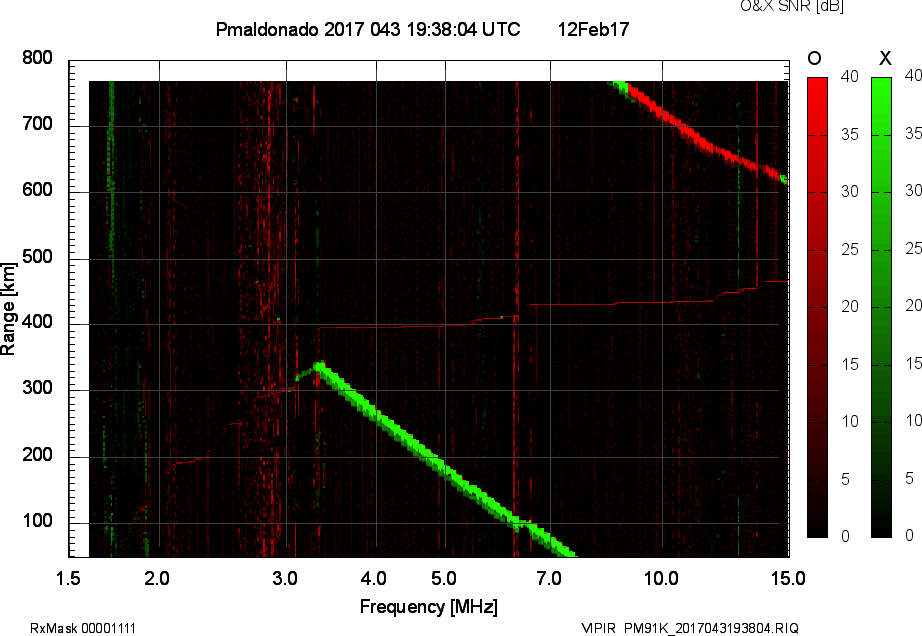Click the 10.0 frequency tick label

click(661, 578)
